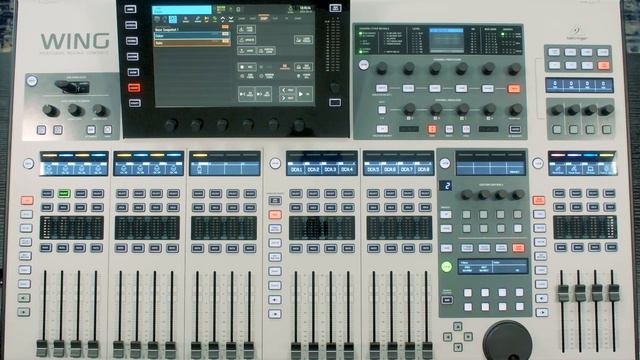Tap the lit orange button left of first fader bank
The width and height of the screenshot is (640, 360).
pyautogui.click(x=27, y=200)
